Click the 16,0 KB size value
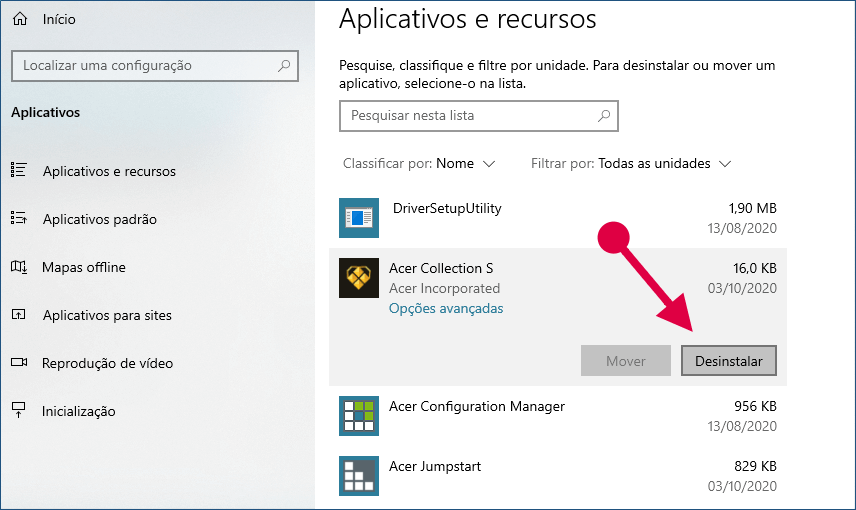Image resolution: width=856 pixels, height=510 pixels. pos(754,268)
